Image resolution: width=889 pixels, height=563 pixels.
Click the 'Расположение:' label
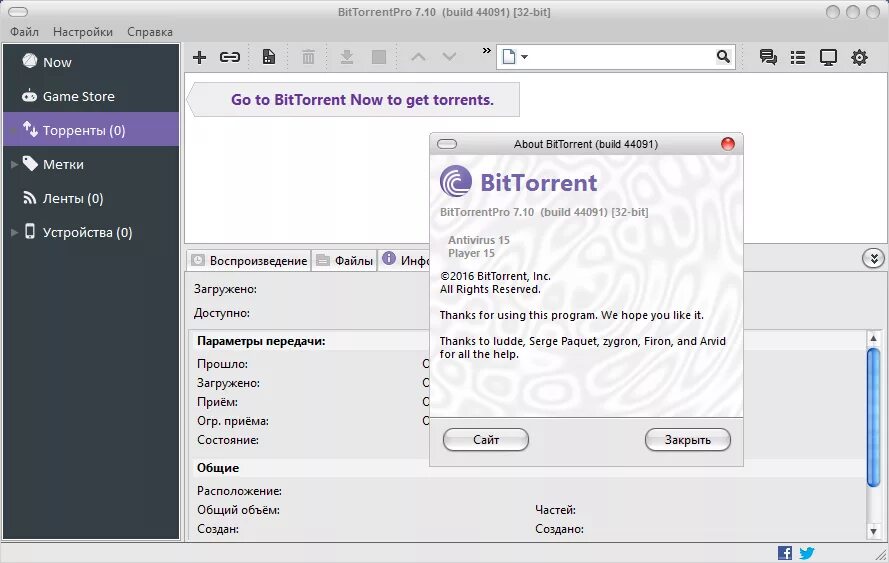239,491
